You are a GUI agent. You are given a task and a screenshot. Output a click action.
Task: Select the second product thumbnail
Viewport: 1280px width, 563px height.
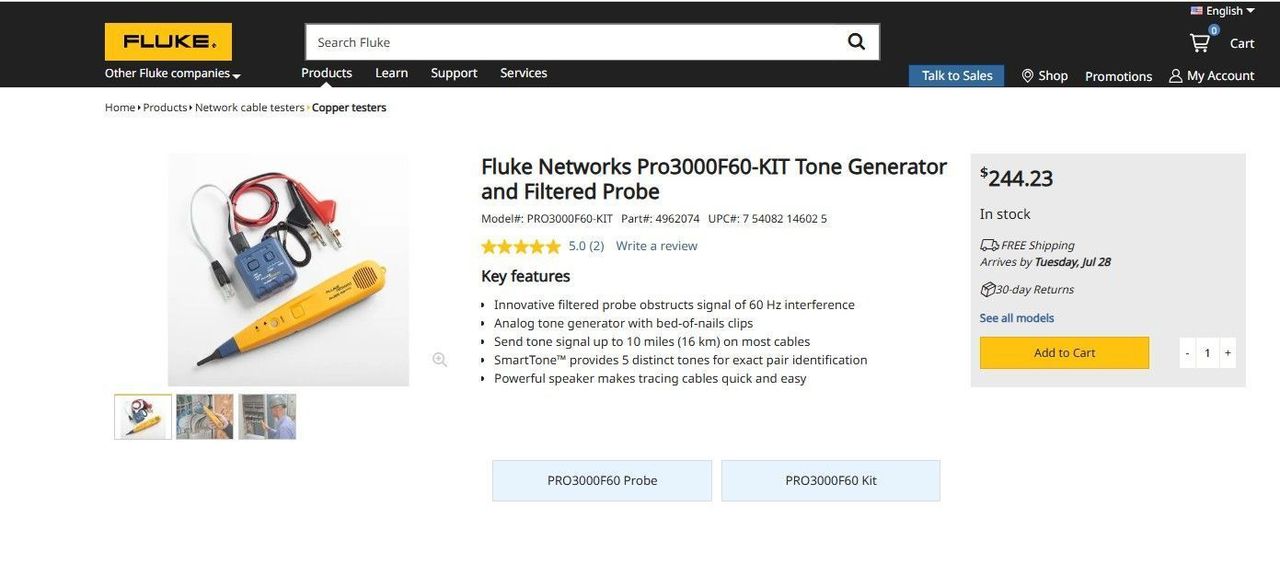tap(205, 416)
